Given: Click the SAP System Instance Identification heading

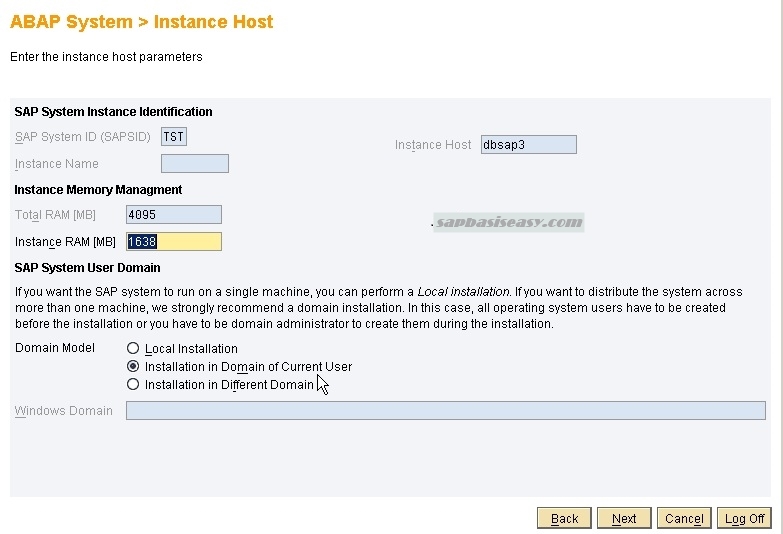Looking at the screenshot, I should [x=113, y=112].
